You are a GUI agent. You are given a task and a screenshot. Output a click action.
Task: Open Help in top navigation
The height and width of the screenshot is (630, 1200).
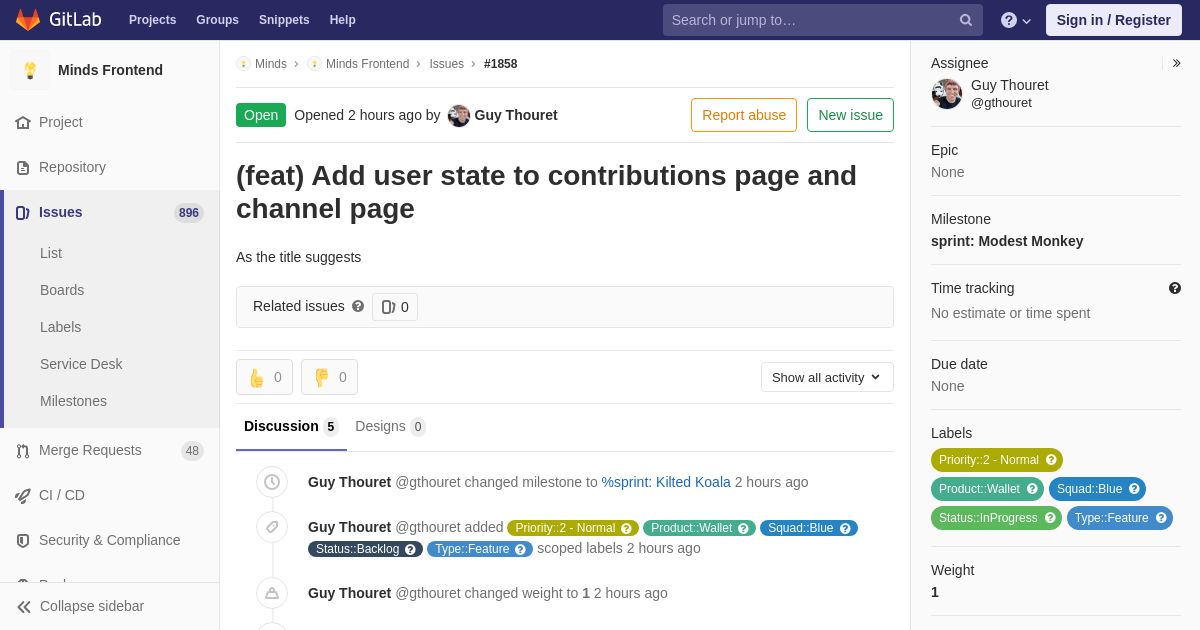tap(343, 20)
